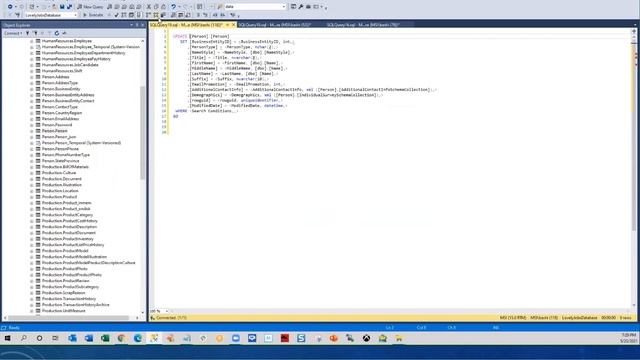Select Person.PersonPhone table
The width and height of the screenshot is (640, 360).
coord(60,149)
